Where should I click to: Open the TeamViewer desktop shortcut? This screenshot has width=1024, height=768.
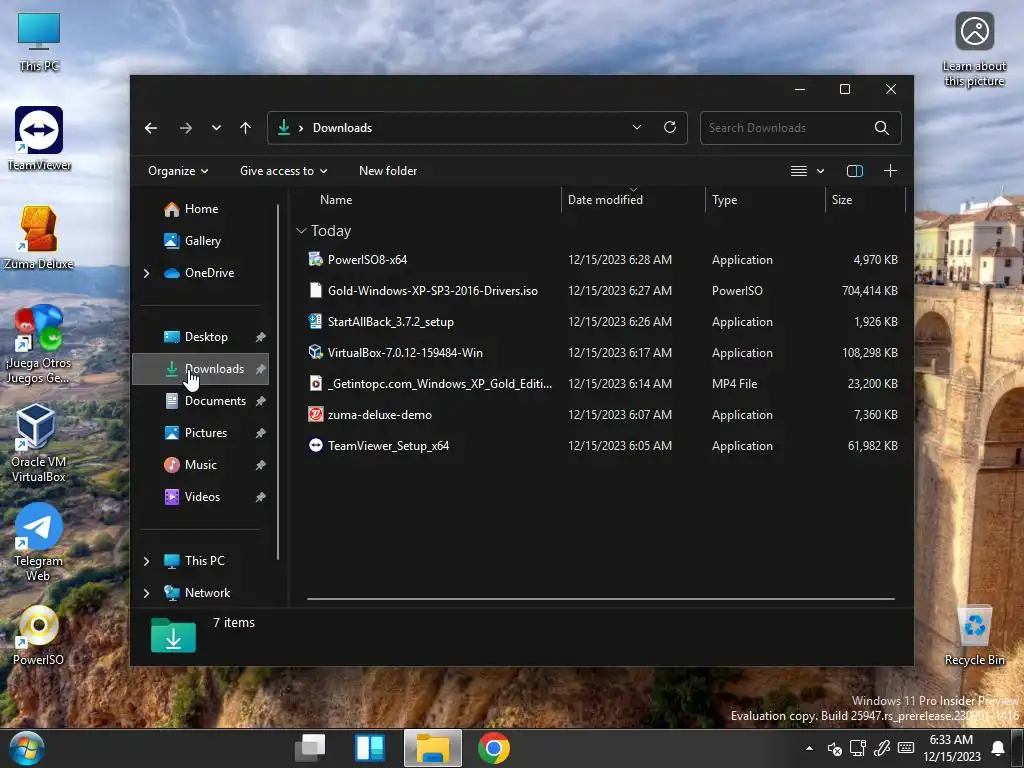click(39, 138)
